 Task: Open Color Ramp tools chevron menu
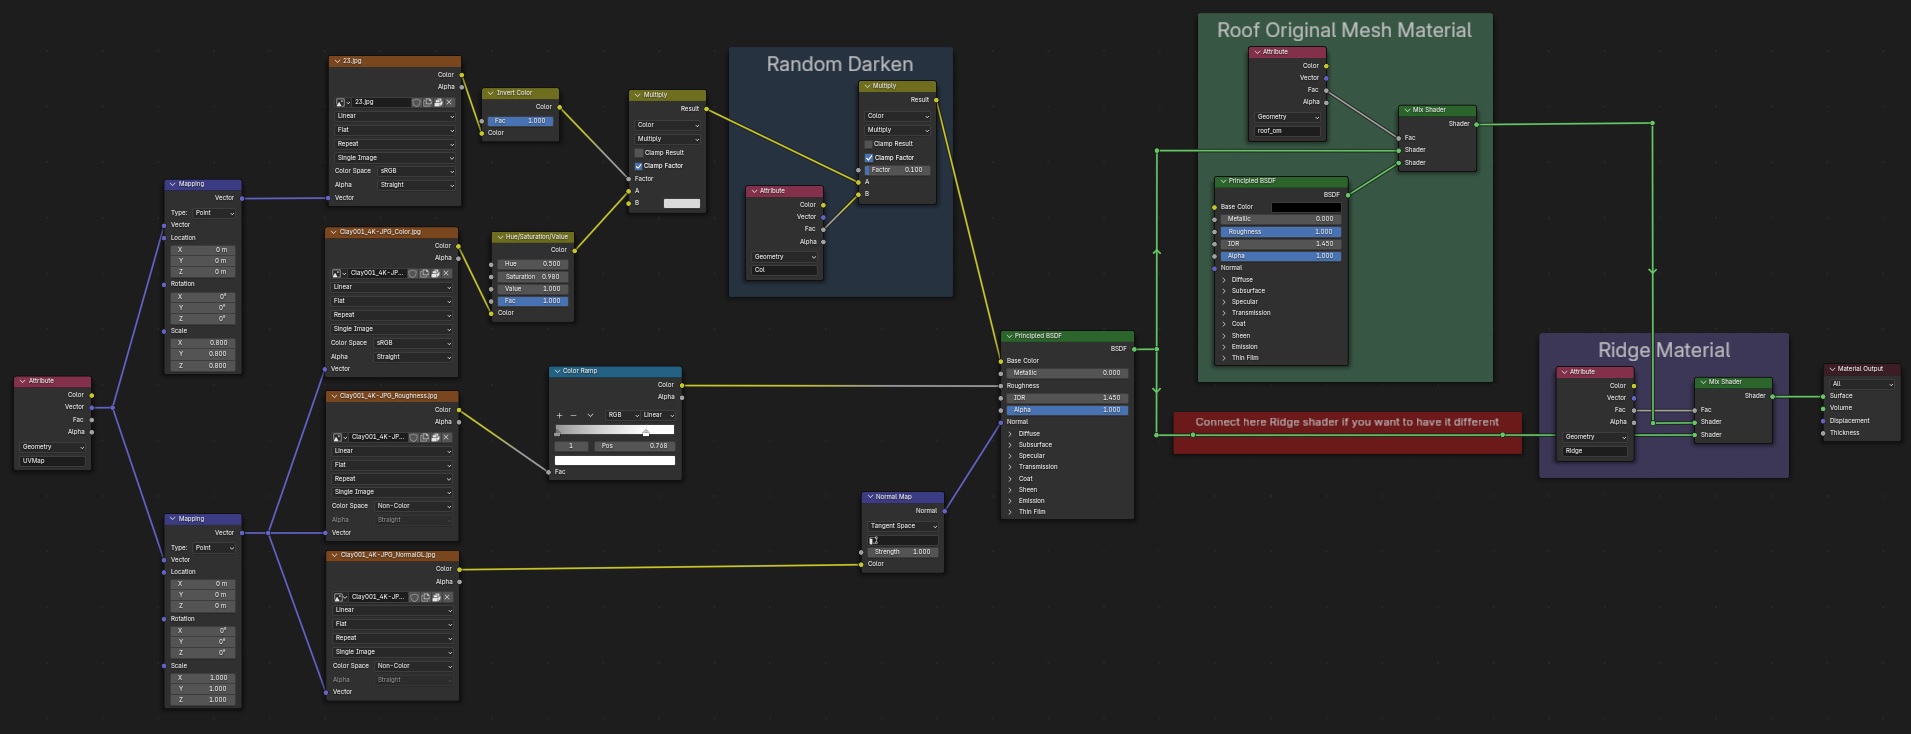[x=590, y=415]
